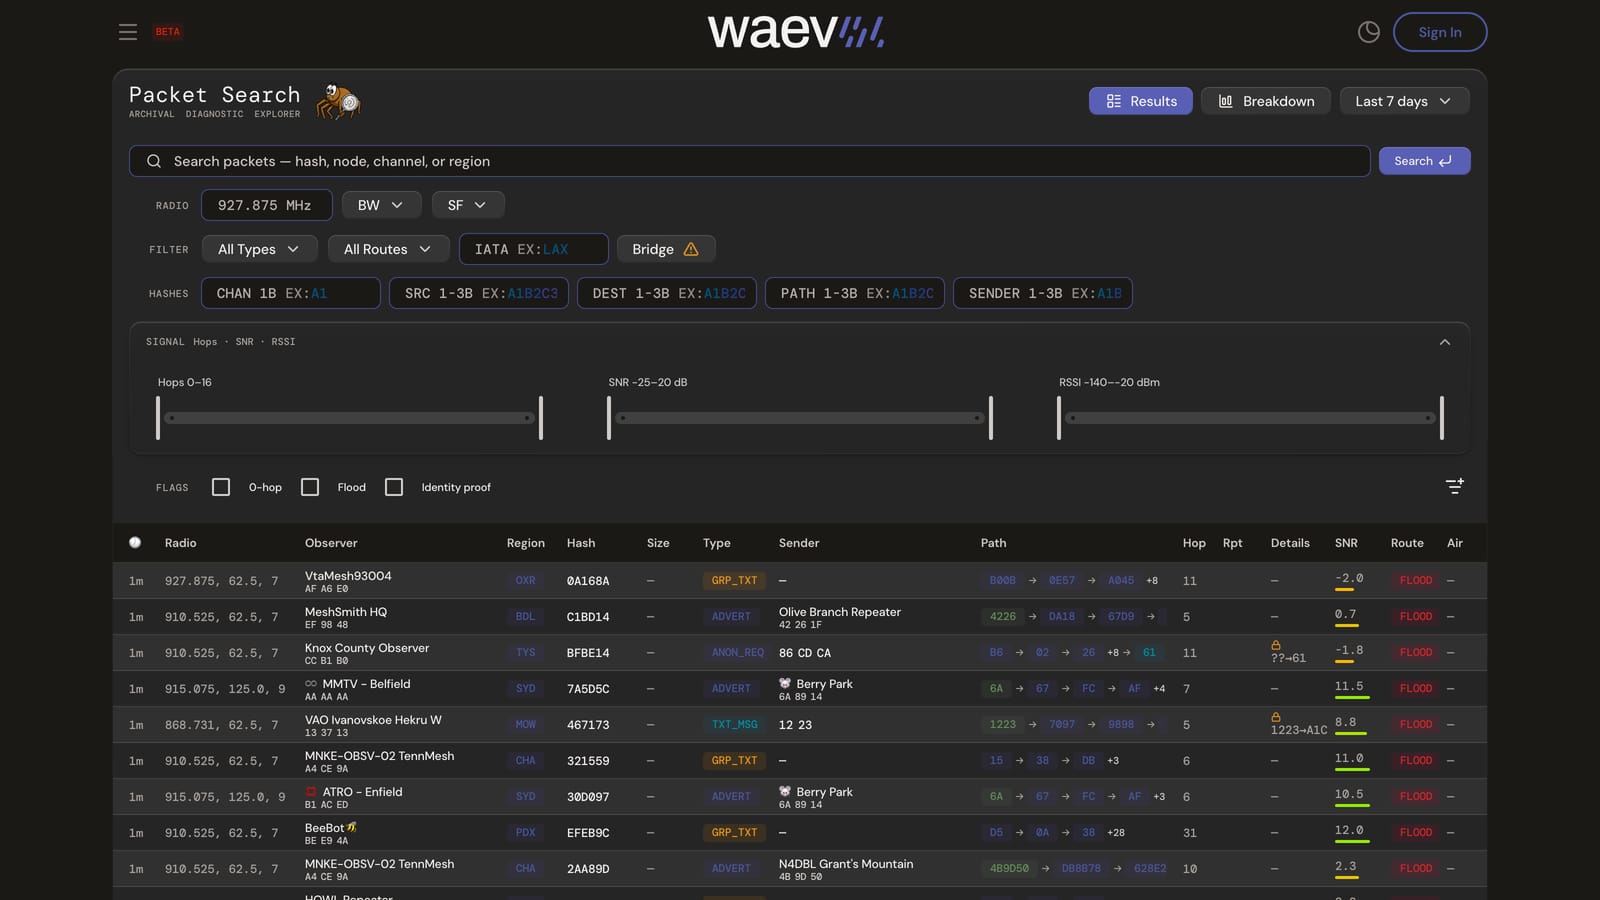
Task: Focus the CHAN 1B hash field
Action: pos(291,293)
